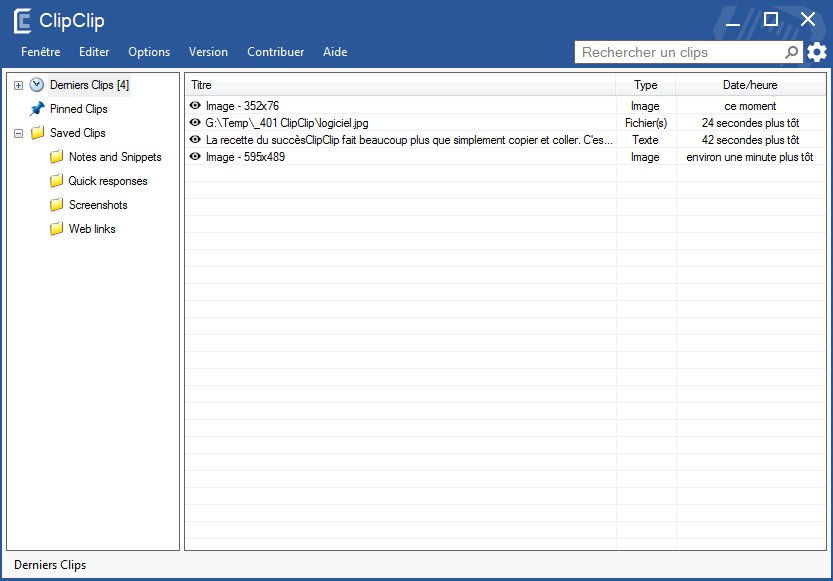This screenshot has width=833, height=581.
Task: Open the Screenshots folder
Action: [98, 204]
